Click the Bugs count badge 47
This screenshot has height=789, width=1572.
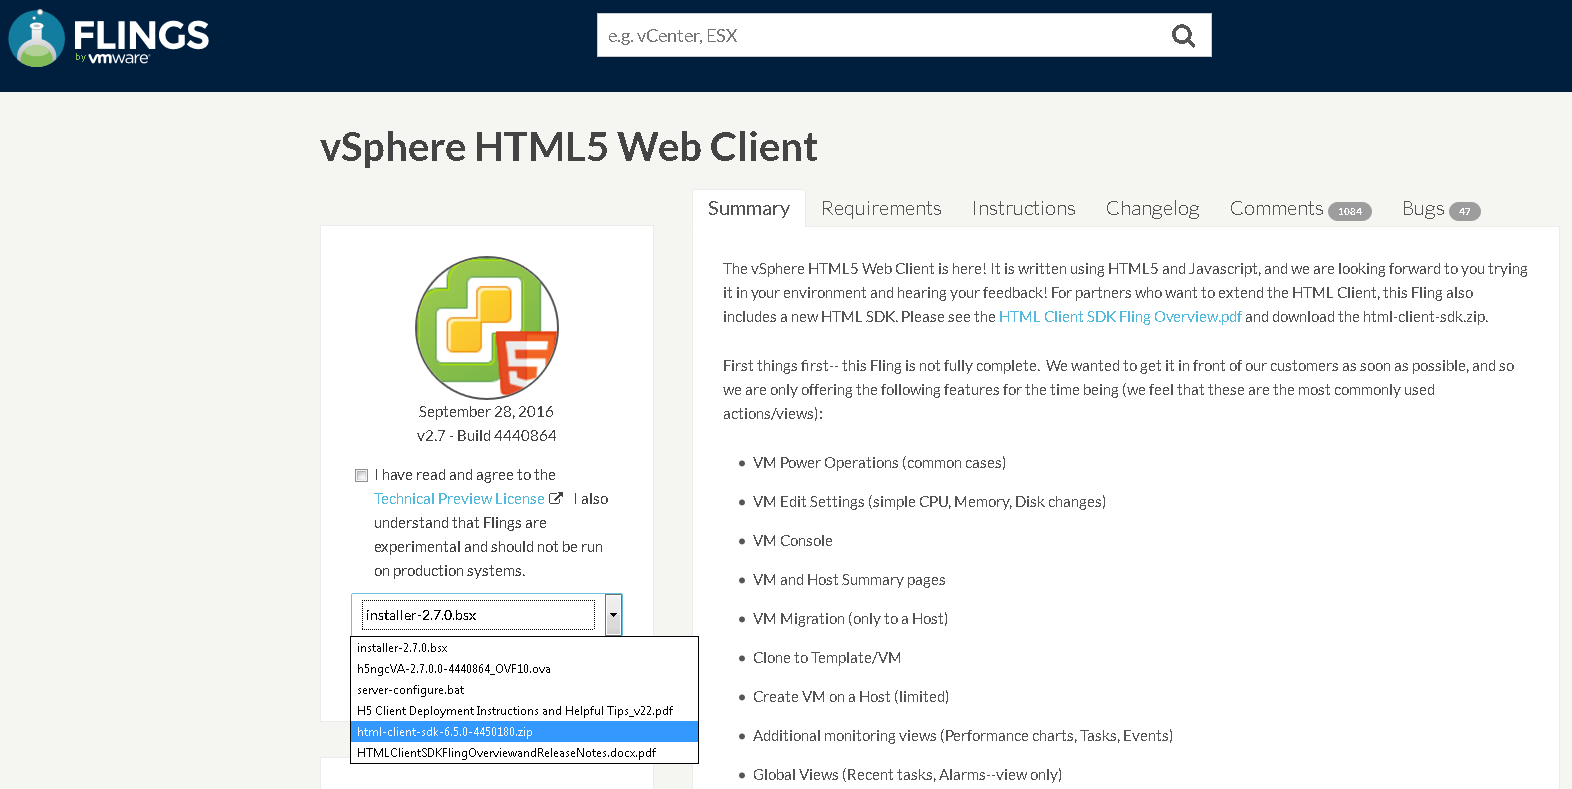click(1464, 211)
